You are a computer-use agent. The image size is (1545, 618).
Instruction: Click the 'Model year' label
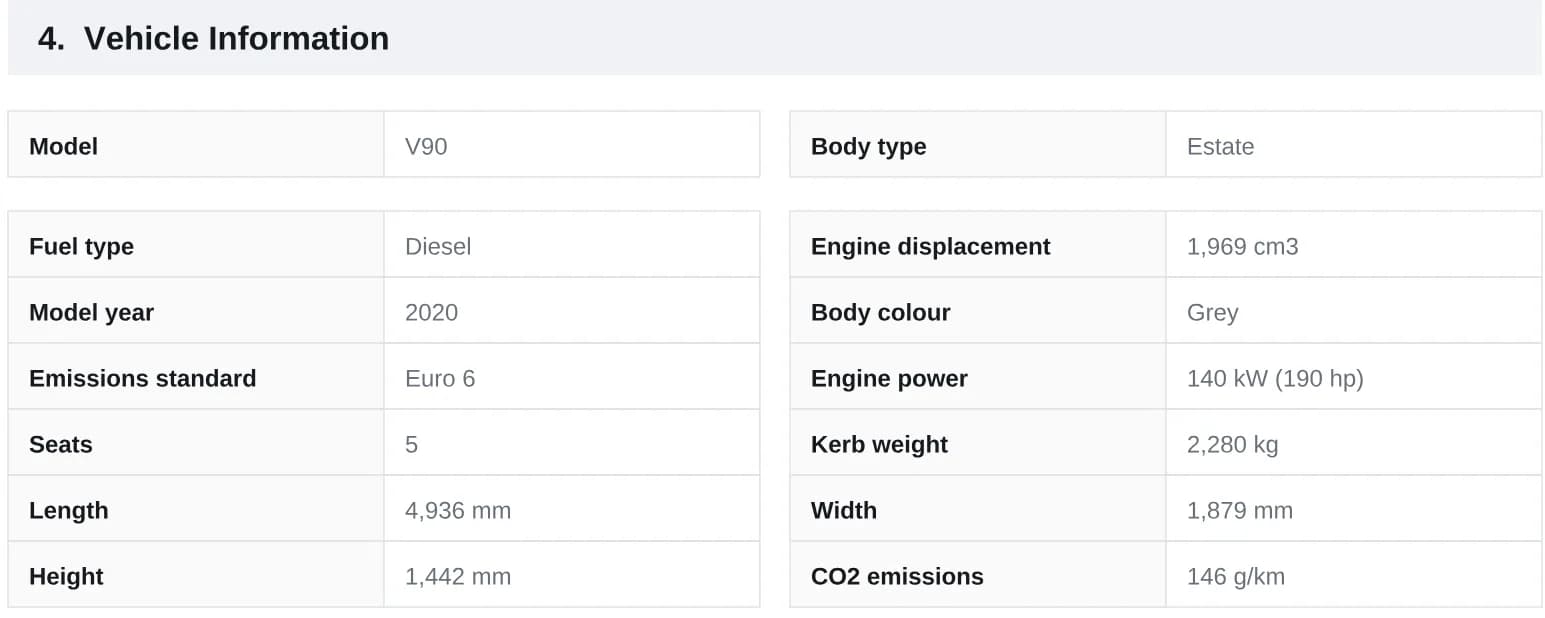click(x=91, y=312)
